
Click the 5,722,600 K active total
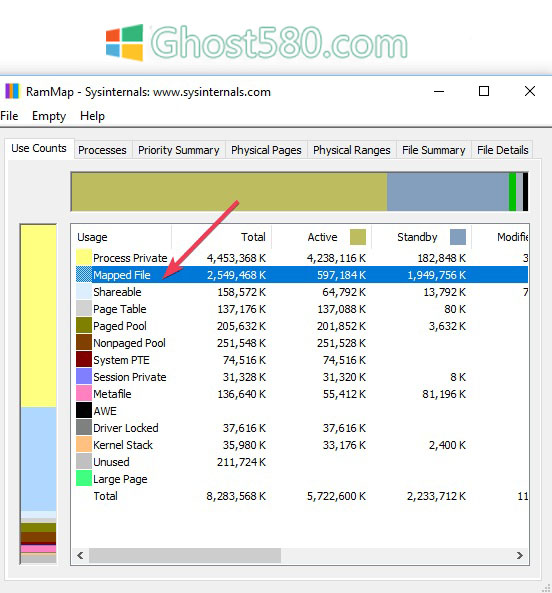click(336, 496)
